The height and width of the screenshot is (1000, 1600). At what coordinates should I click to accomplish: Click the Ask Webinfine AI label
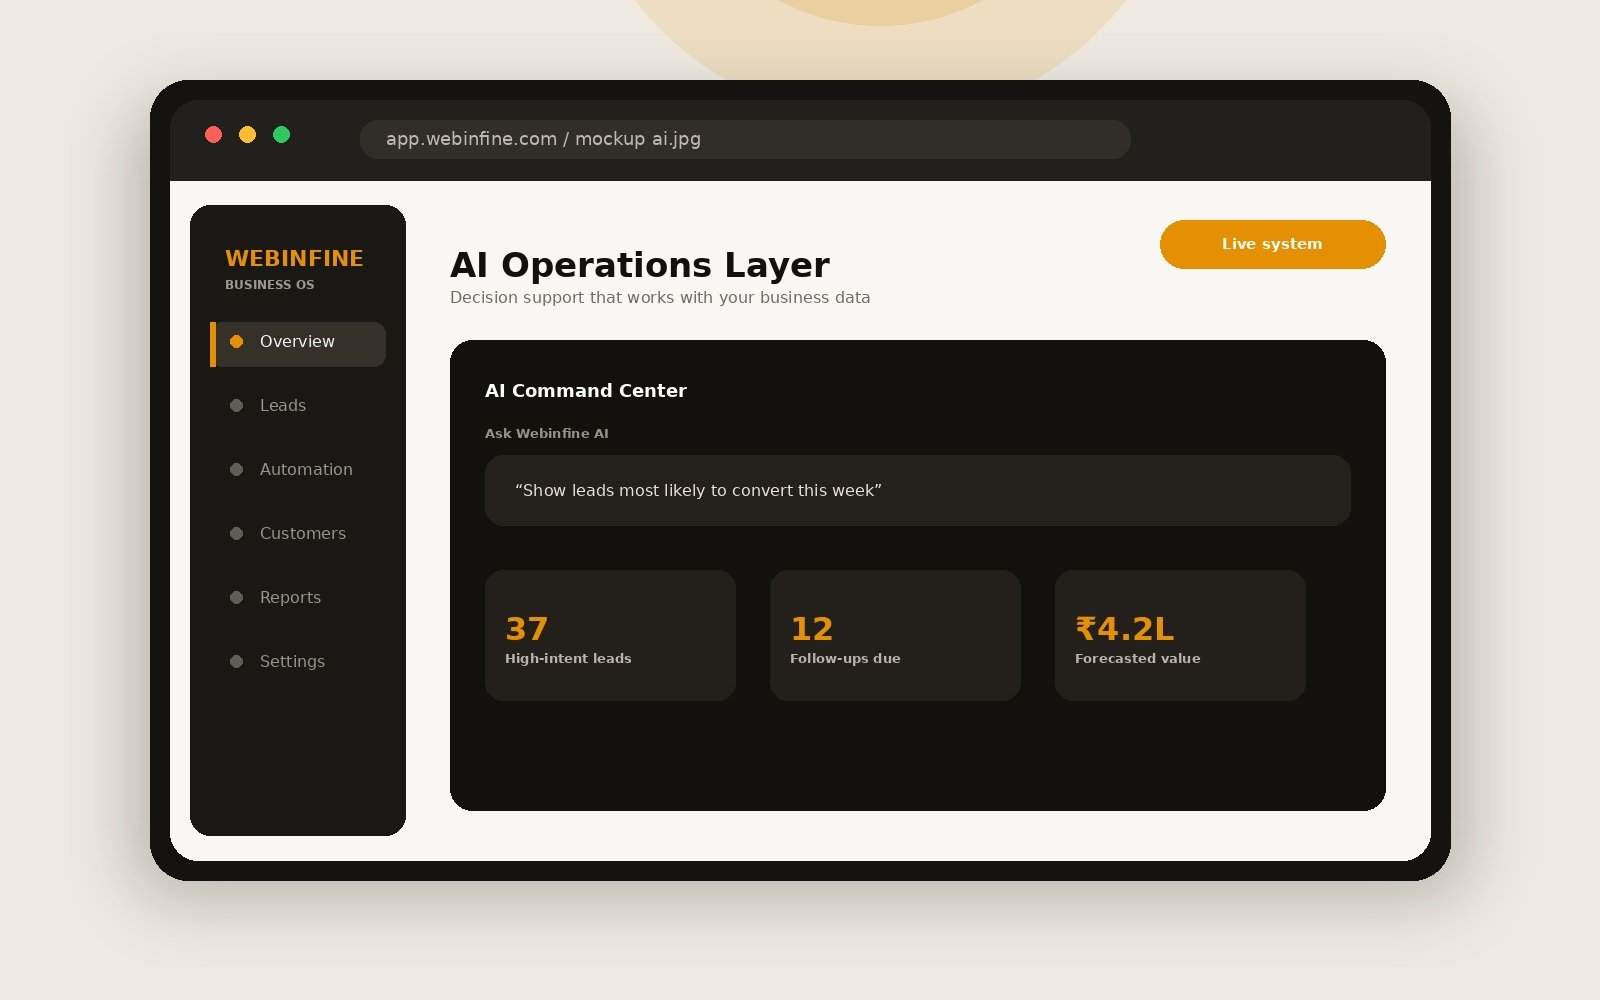click(x=547, y=434)
